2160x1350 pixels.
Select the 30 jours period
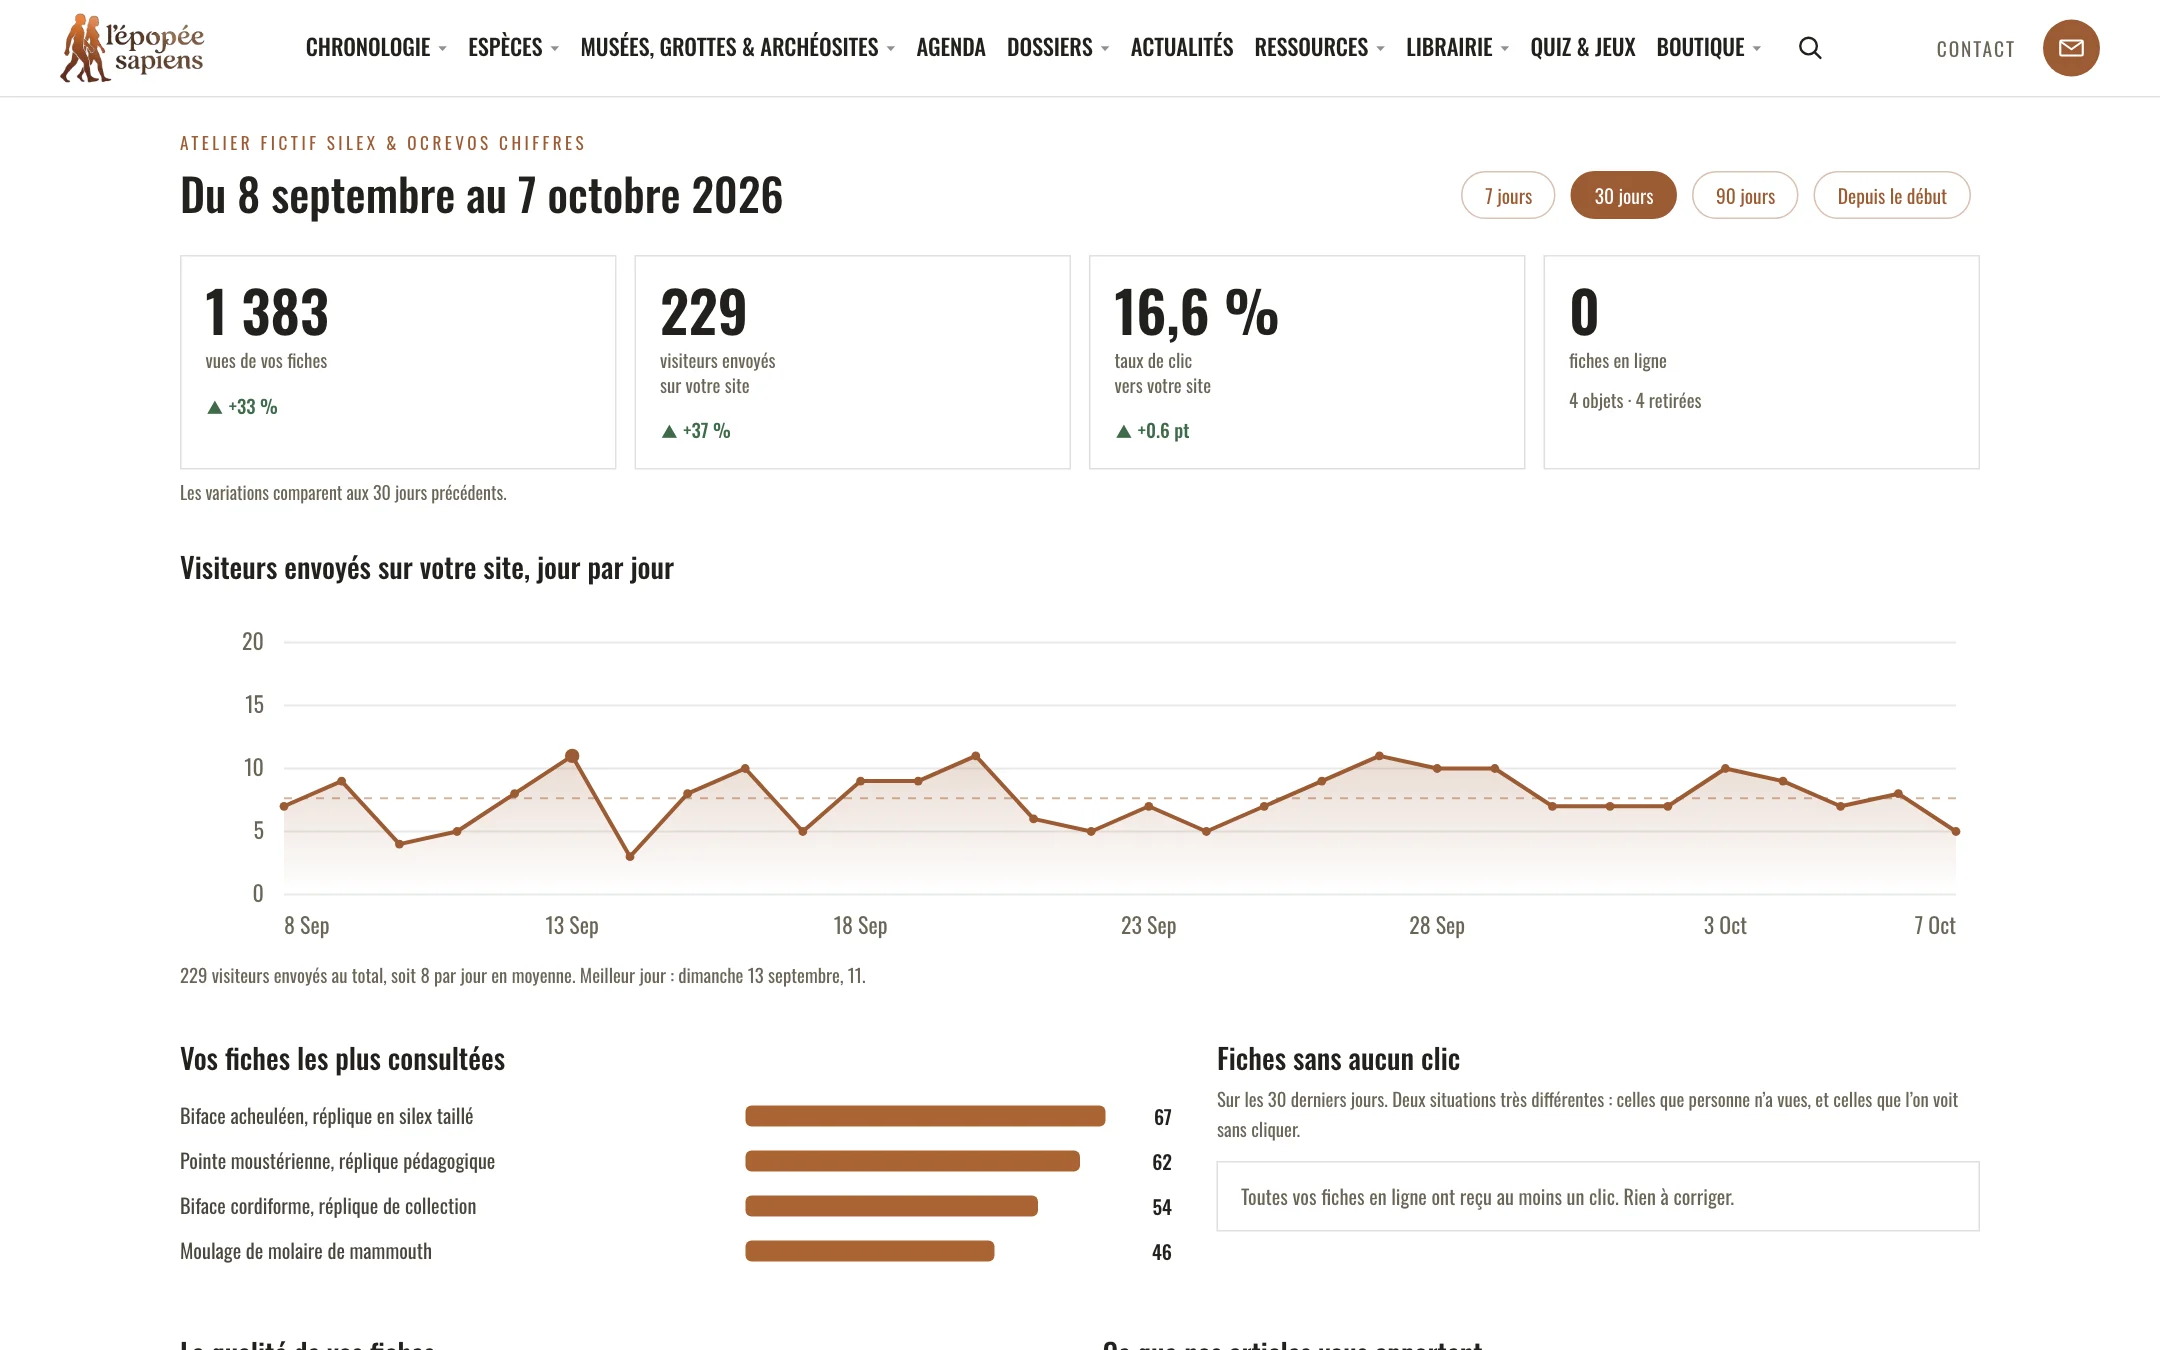1623,196
